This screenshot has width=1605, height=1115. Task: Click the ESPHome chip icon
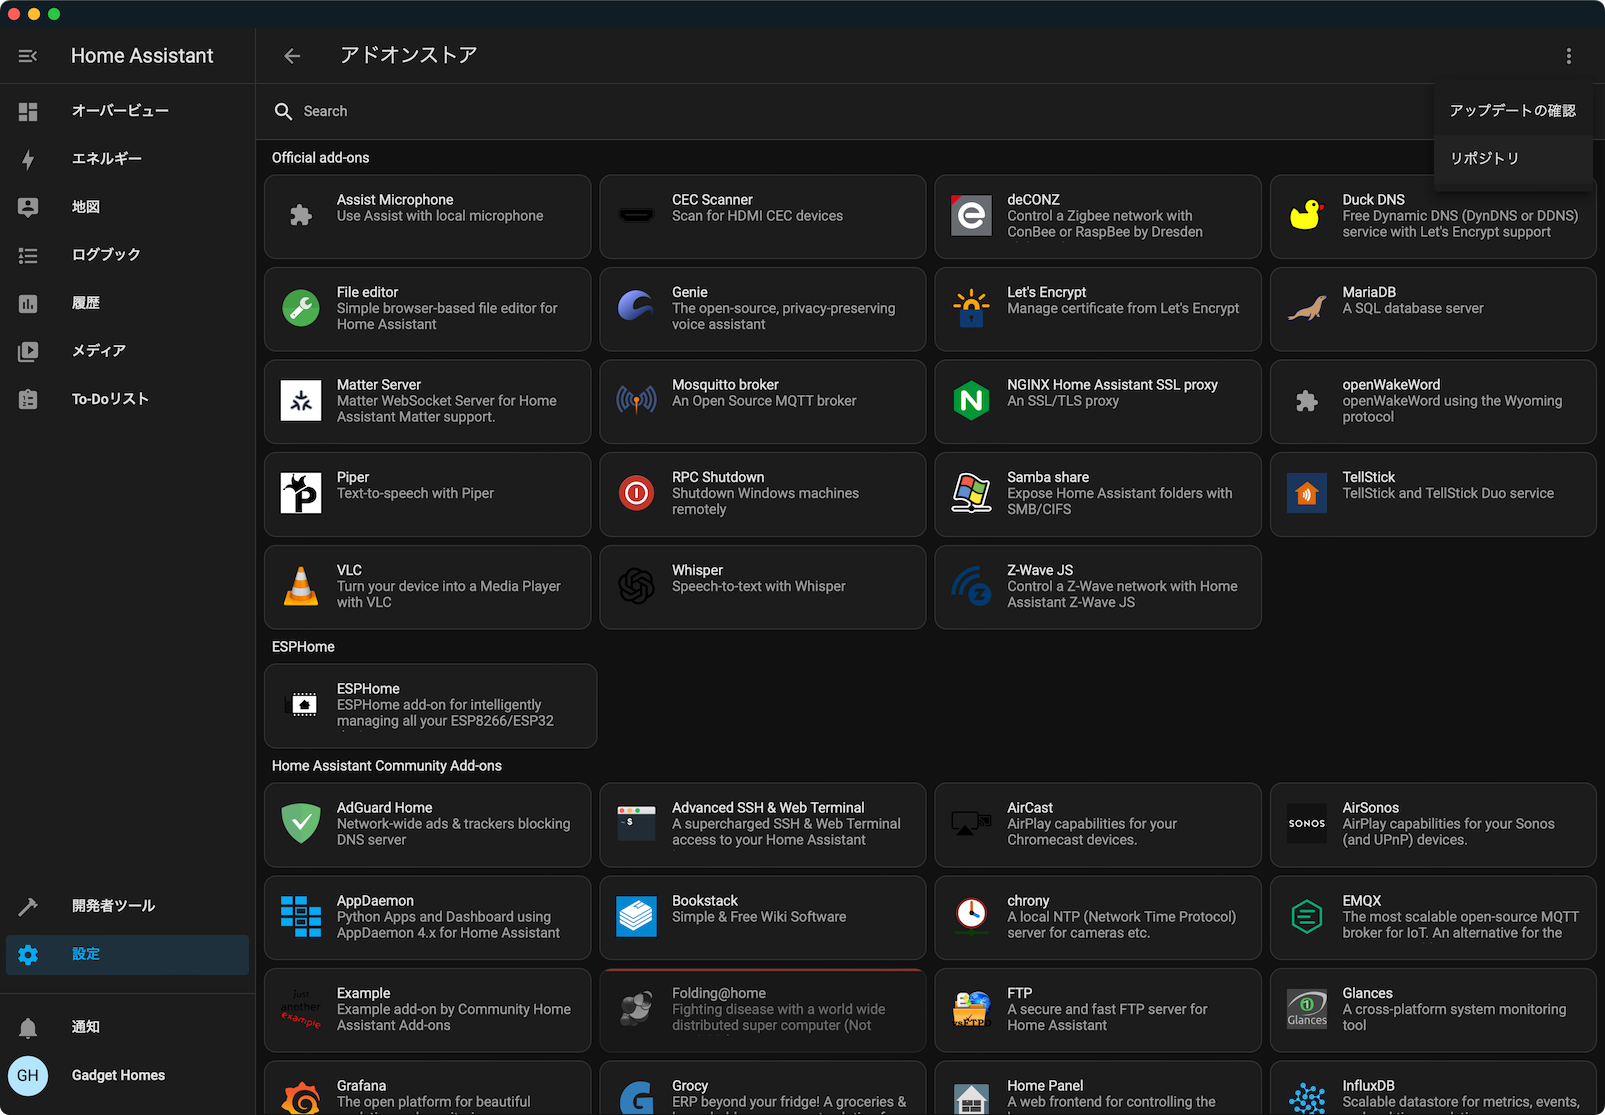pyautogui.click(x=304, y=705)
